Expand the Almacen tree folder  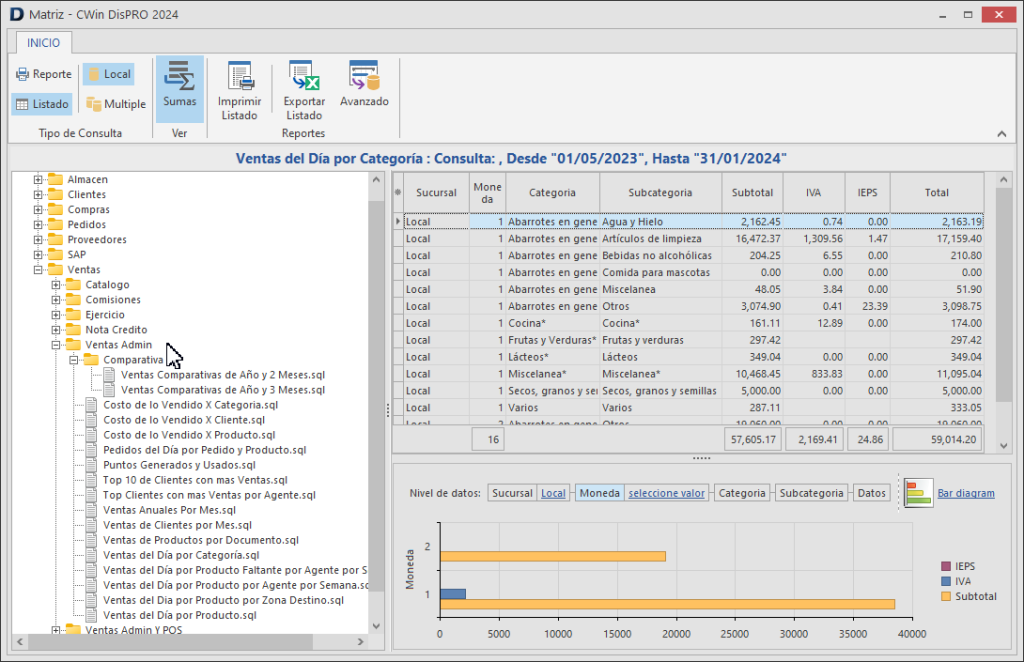pos(39,180)
